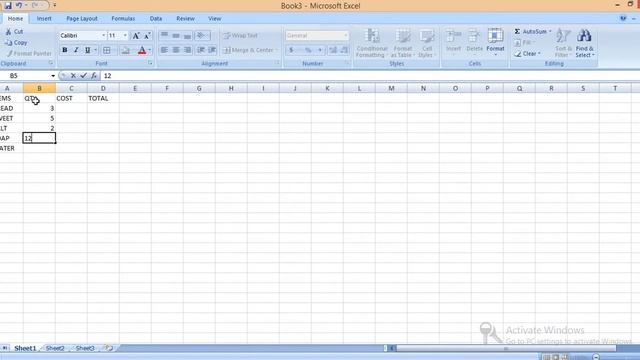Screen dimensions: 640x360
Task: Click the font color red A swatch
Action: tap(142, 50)
